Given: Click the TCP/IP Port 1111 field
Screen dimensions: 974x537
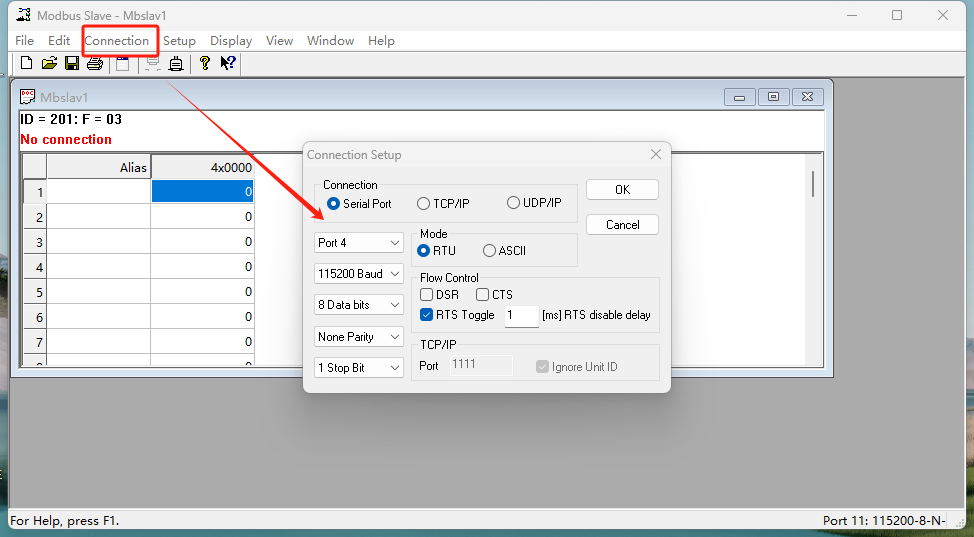Looking at the screenshot, I should 481,365.
